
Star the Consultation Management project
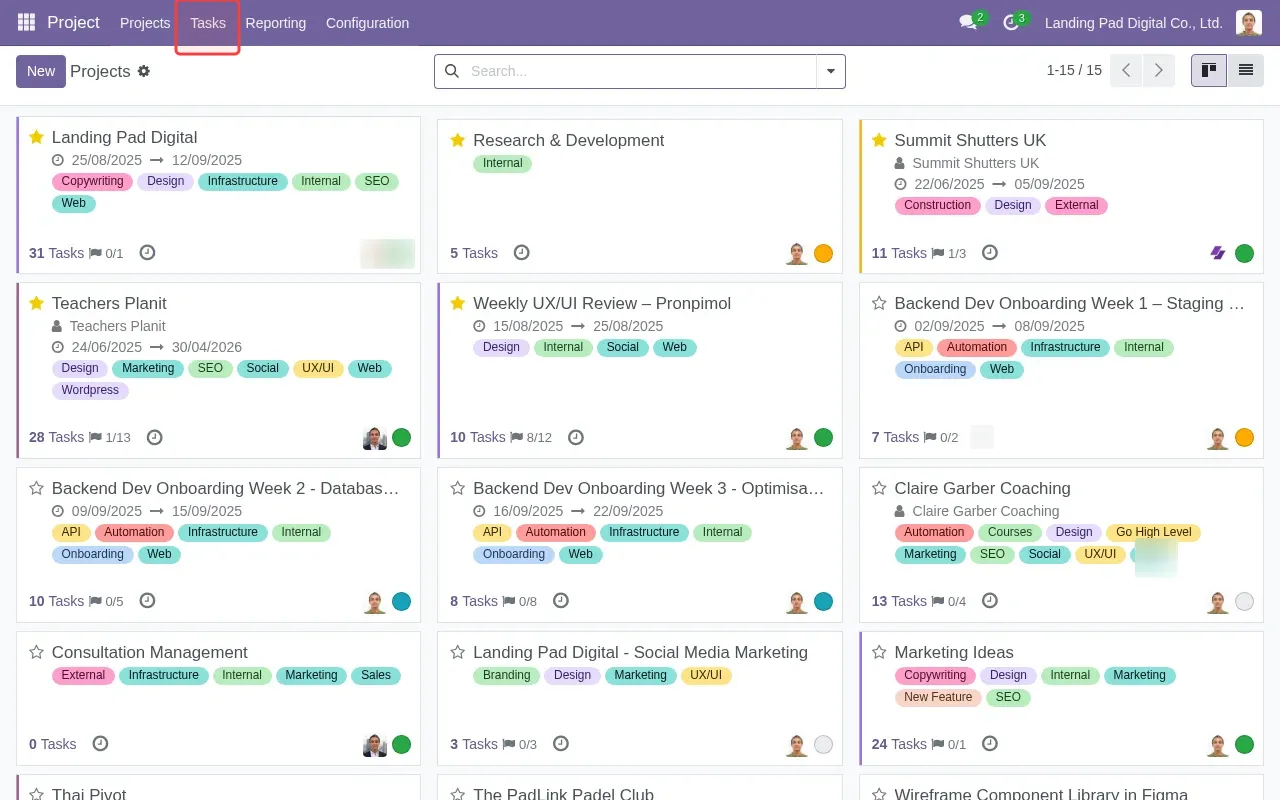point(36,652)
